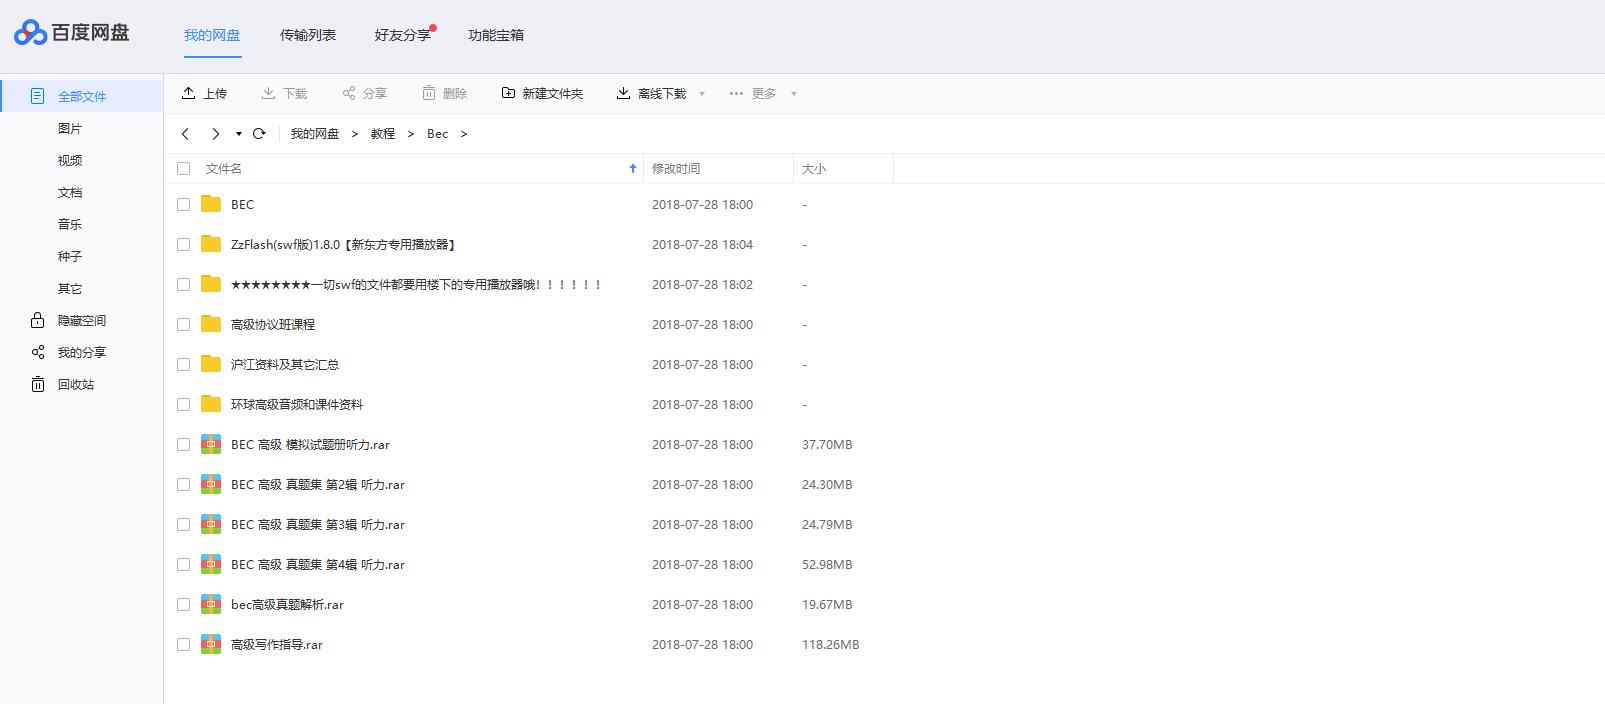The image size is (1605, 704).
Task: Check the box for ZzFlash folder
Action: (x=183, y=244)
